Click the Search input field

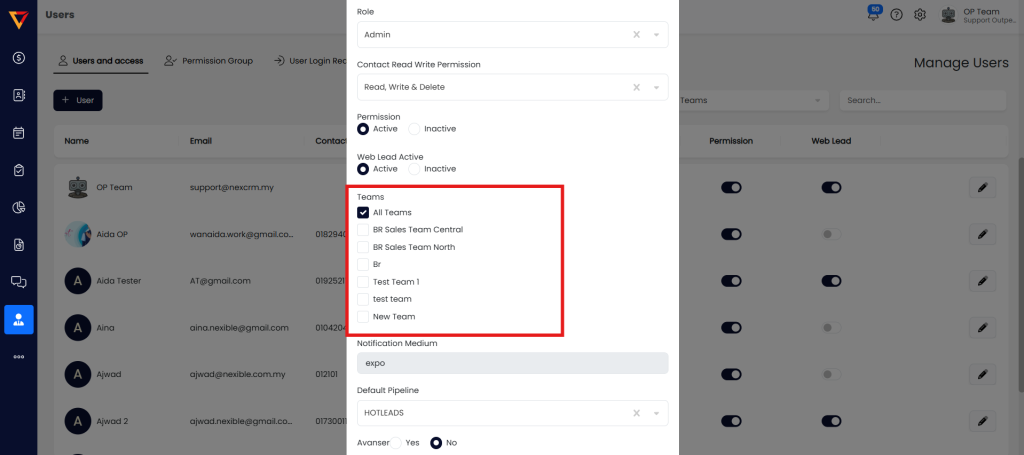point(922,100)
